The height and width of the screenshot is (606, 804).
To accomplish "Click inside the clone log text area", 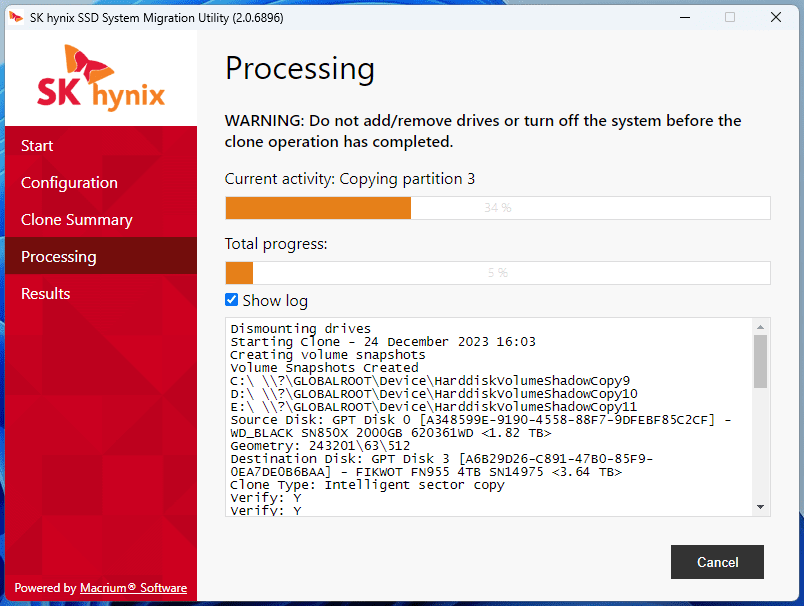I will tap(489, 417).
